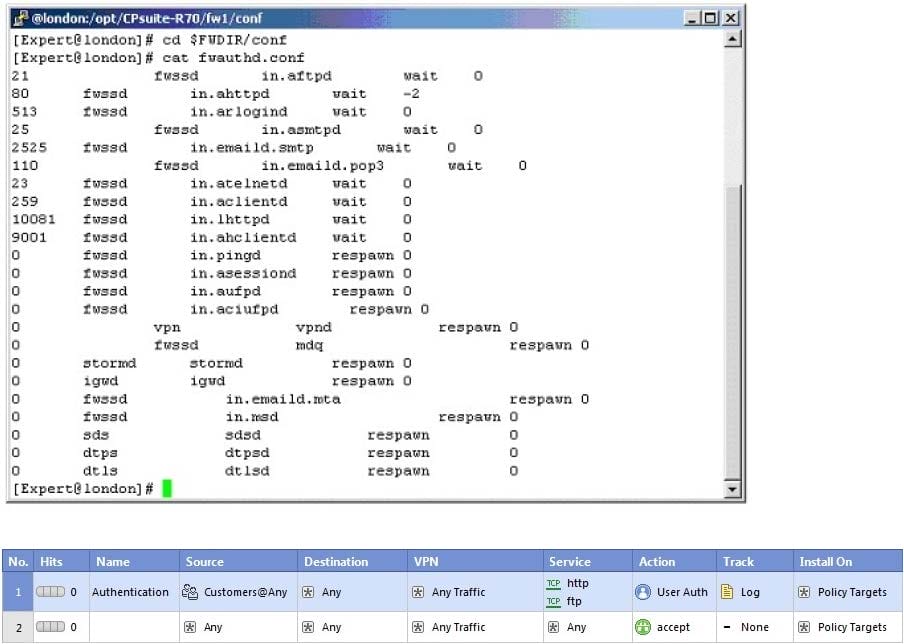Click the hits meter in rule 2
The height and width of the screenshot is (644, 904).
[x=51, y=627]
